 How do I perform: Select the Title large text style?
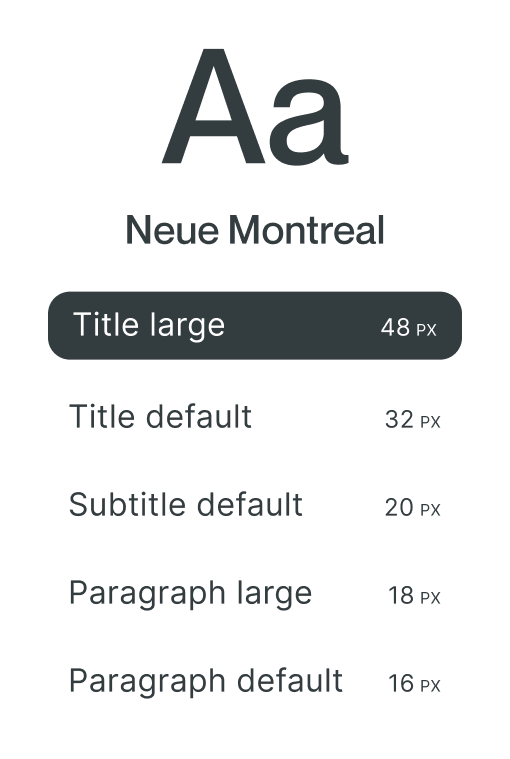coord(255,325)
